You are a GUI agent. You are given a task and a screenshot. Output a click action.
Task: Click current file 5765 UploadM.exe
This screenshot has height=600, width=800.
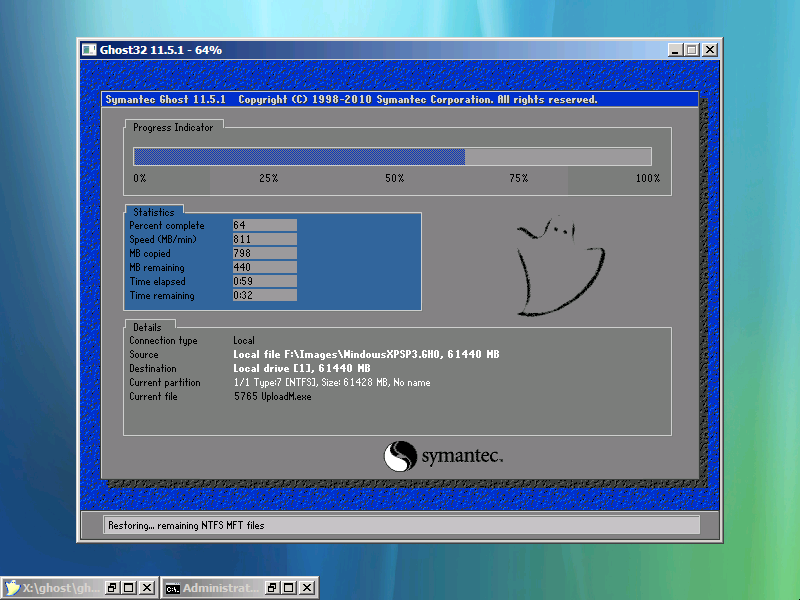coord(272,396)
